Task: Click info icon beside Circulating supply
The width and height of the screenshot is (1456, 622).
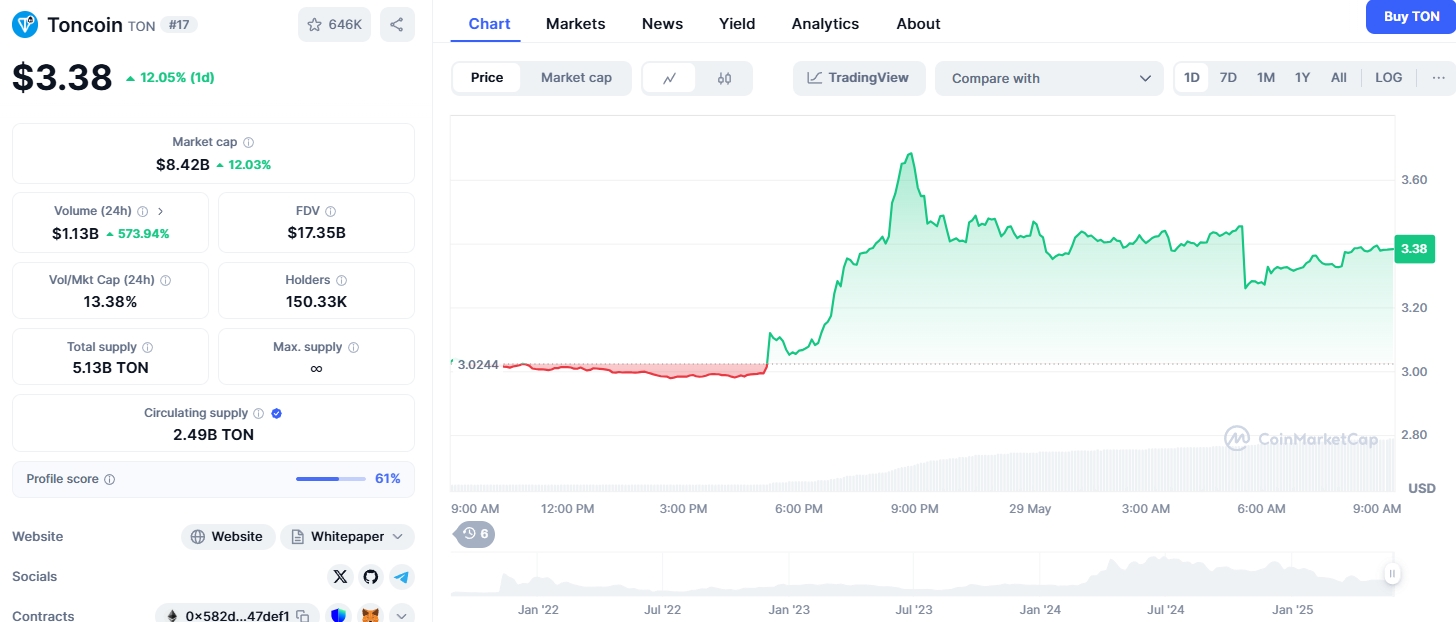Action: [258, 414]
